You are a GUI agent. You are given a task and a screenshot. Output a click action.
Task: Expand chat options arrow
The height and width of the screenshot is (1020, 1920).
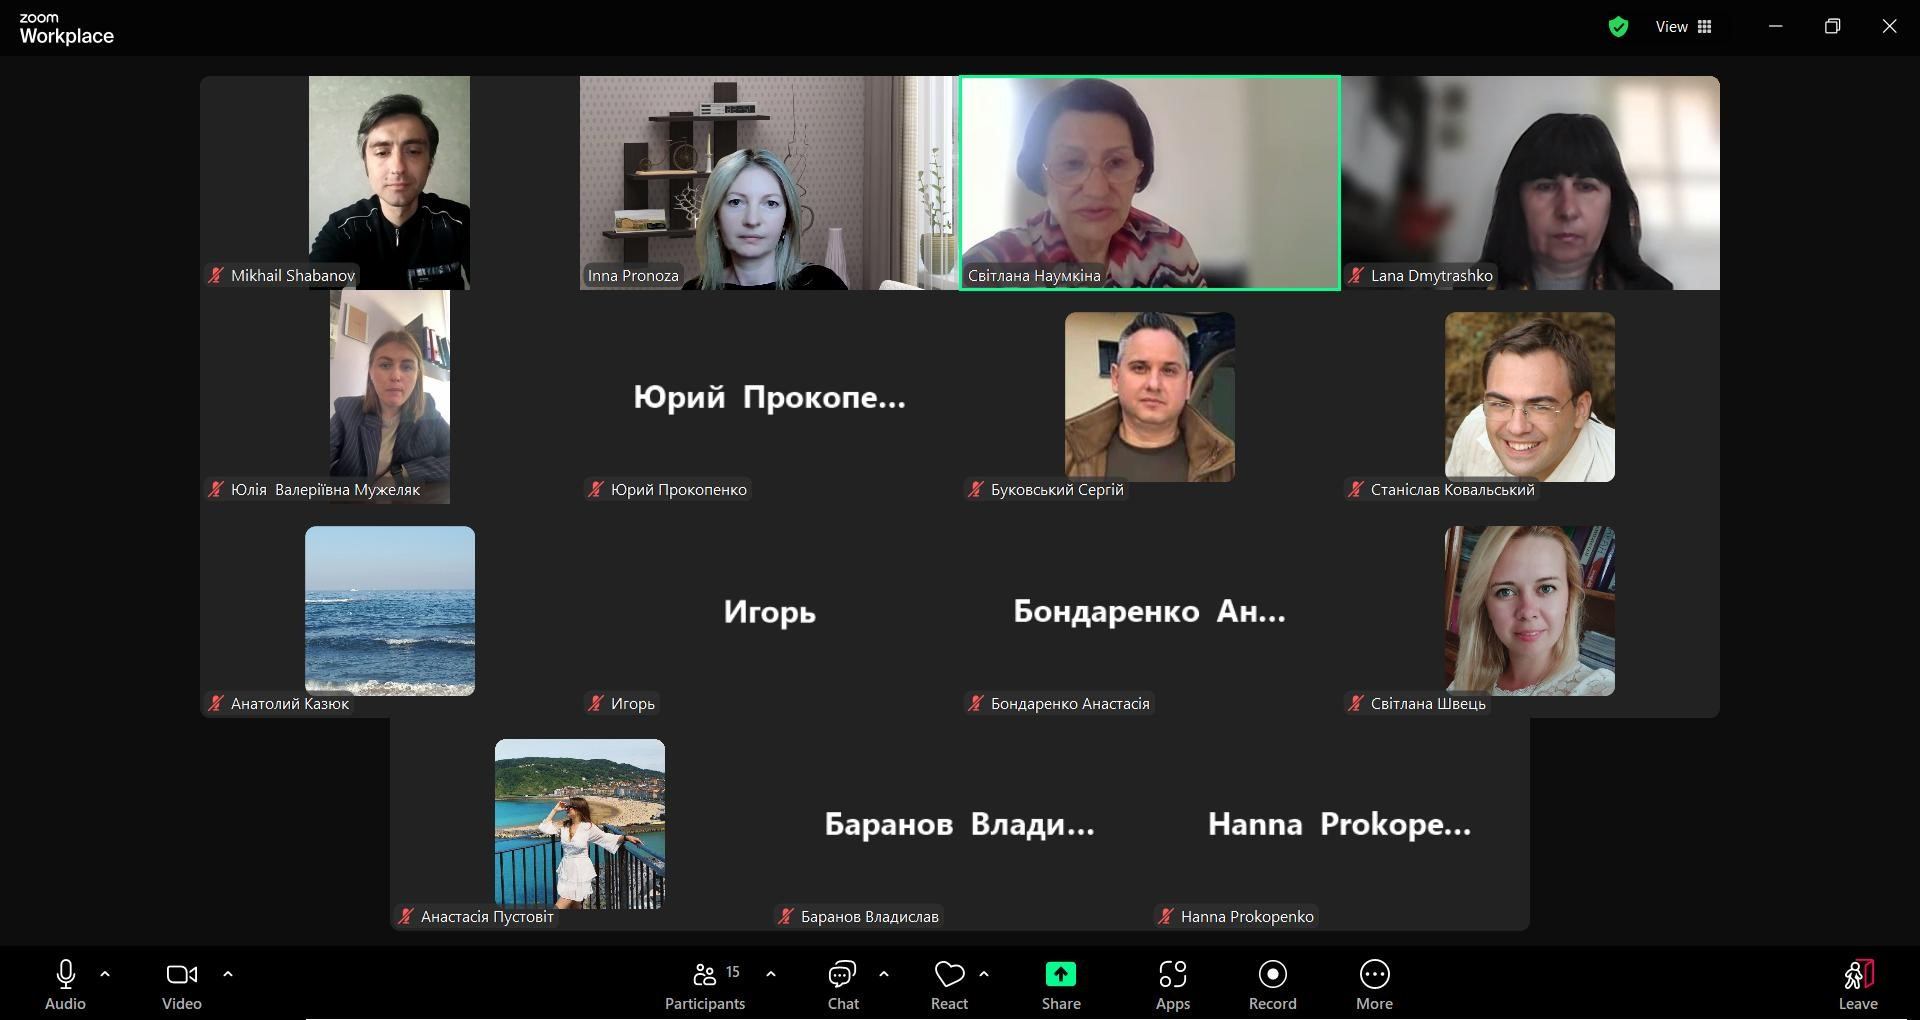884,973
